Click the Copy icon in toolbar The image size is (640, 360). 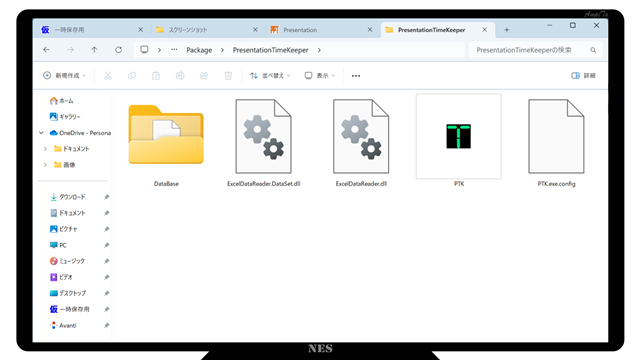click(132, 76)
